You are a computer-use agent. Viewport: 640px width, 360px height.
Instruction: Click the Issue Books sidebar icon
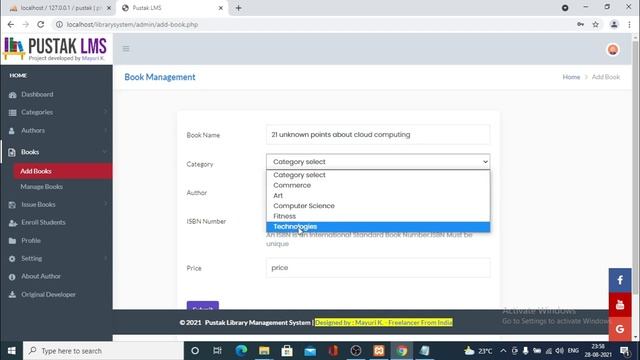point(12,204)
